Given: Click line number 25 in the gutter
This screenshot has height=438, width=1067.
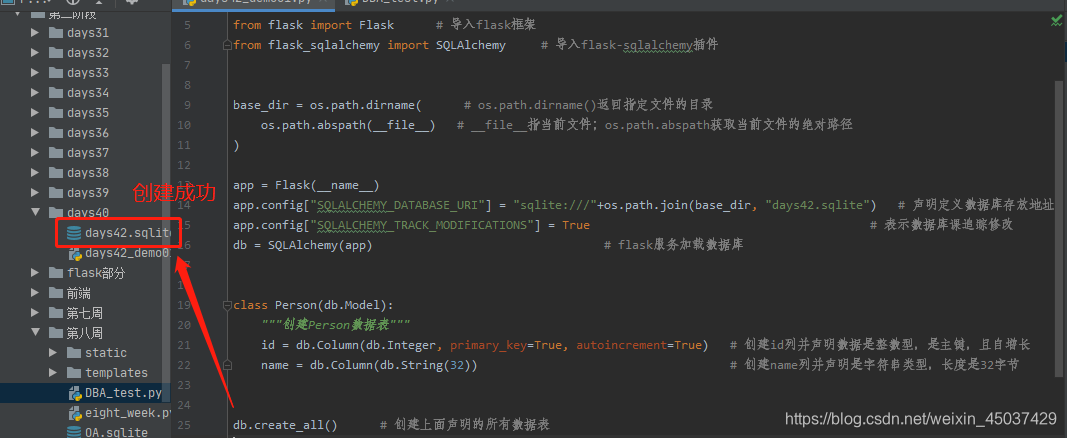Looking at the screenshot, I should click(x=184, y=425).
